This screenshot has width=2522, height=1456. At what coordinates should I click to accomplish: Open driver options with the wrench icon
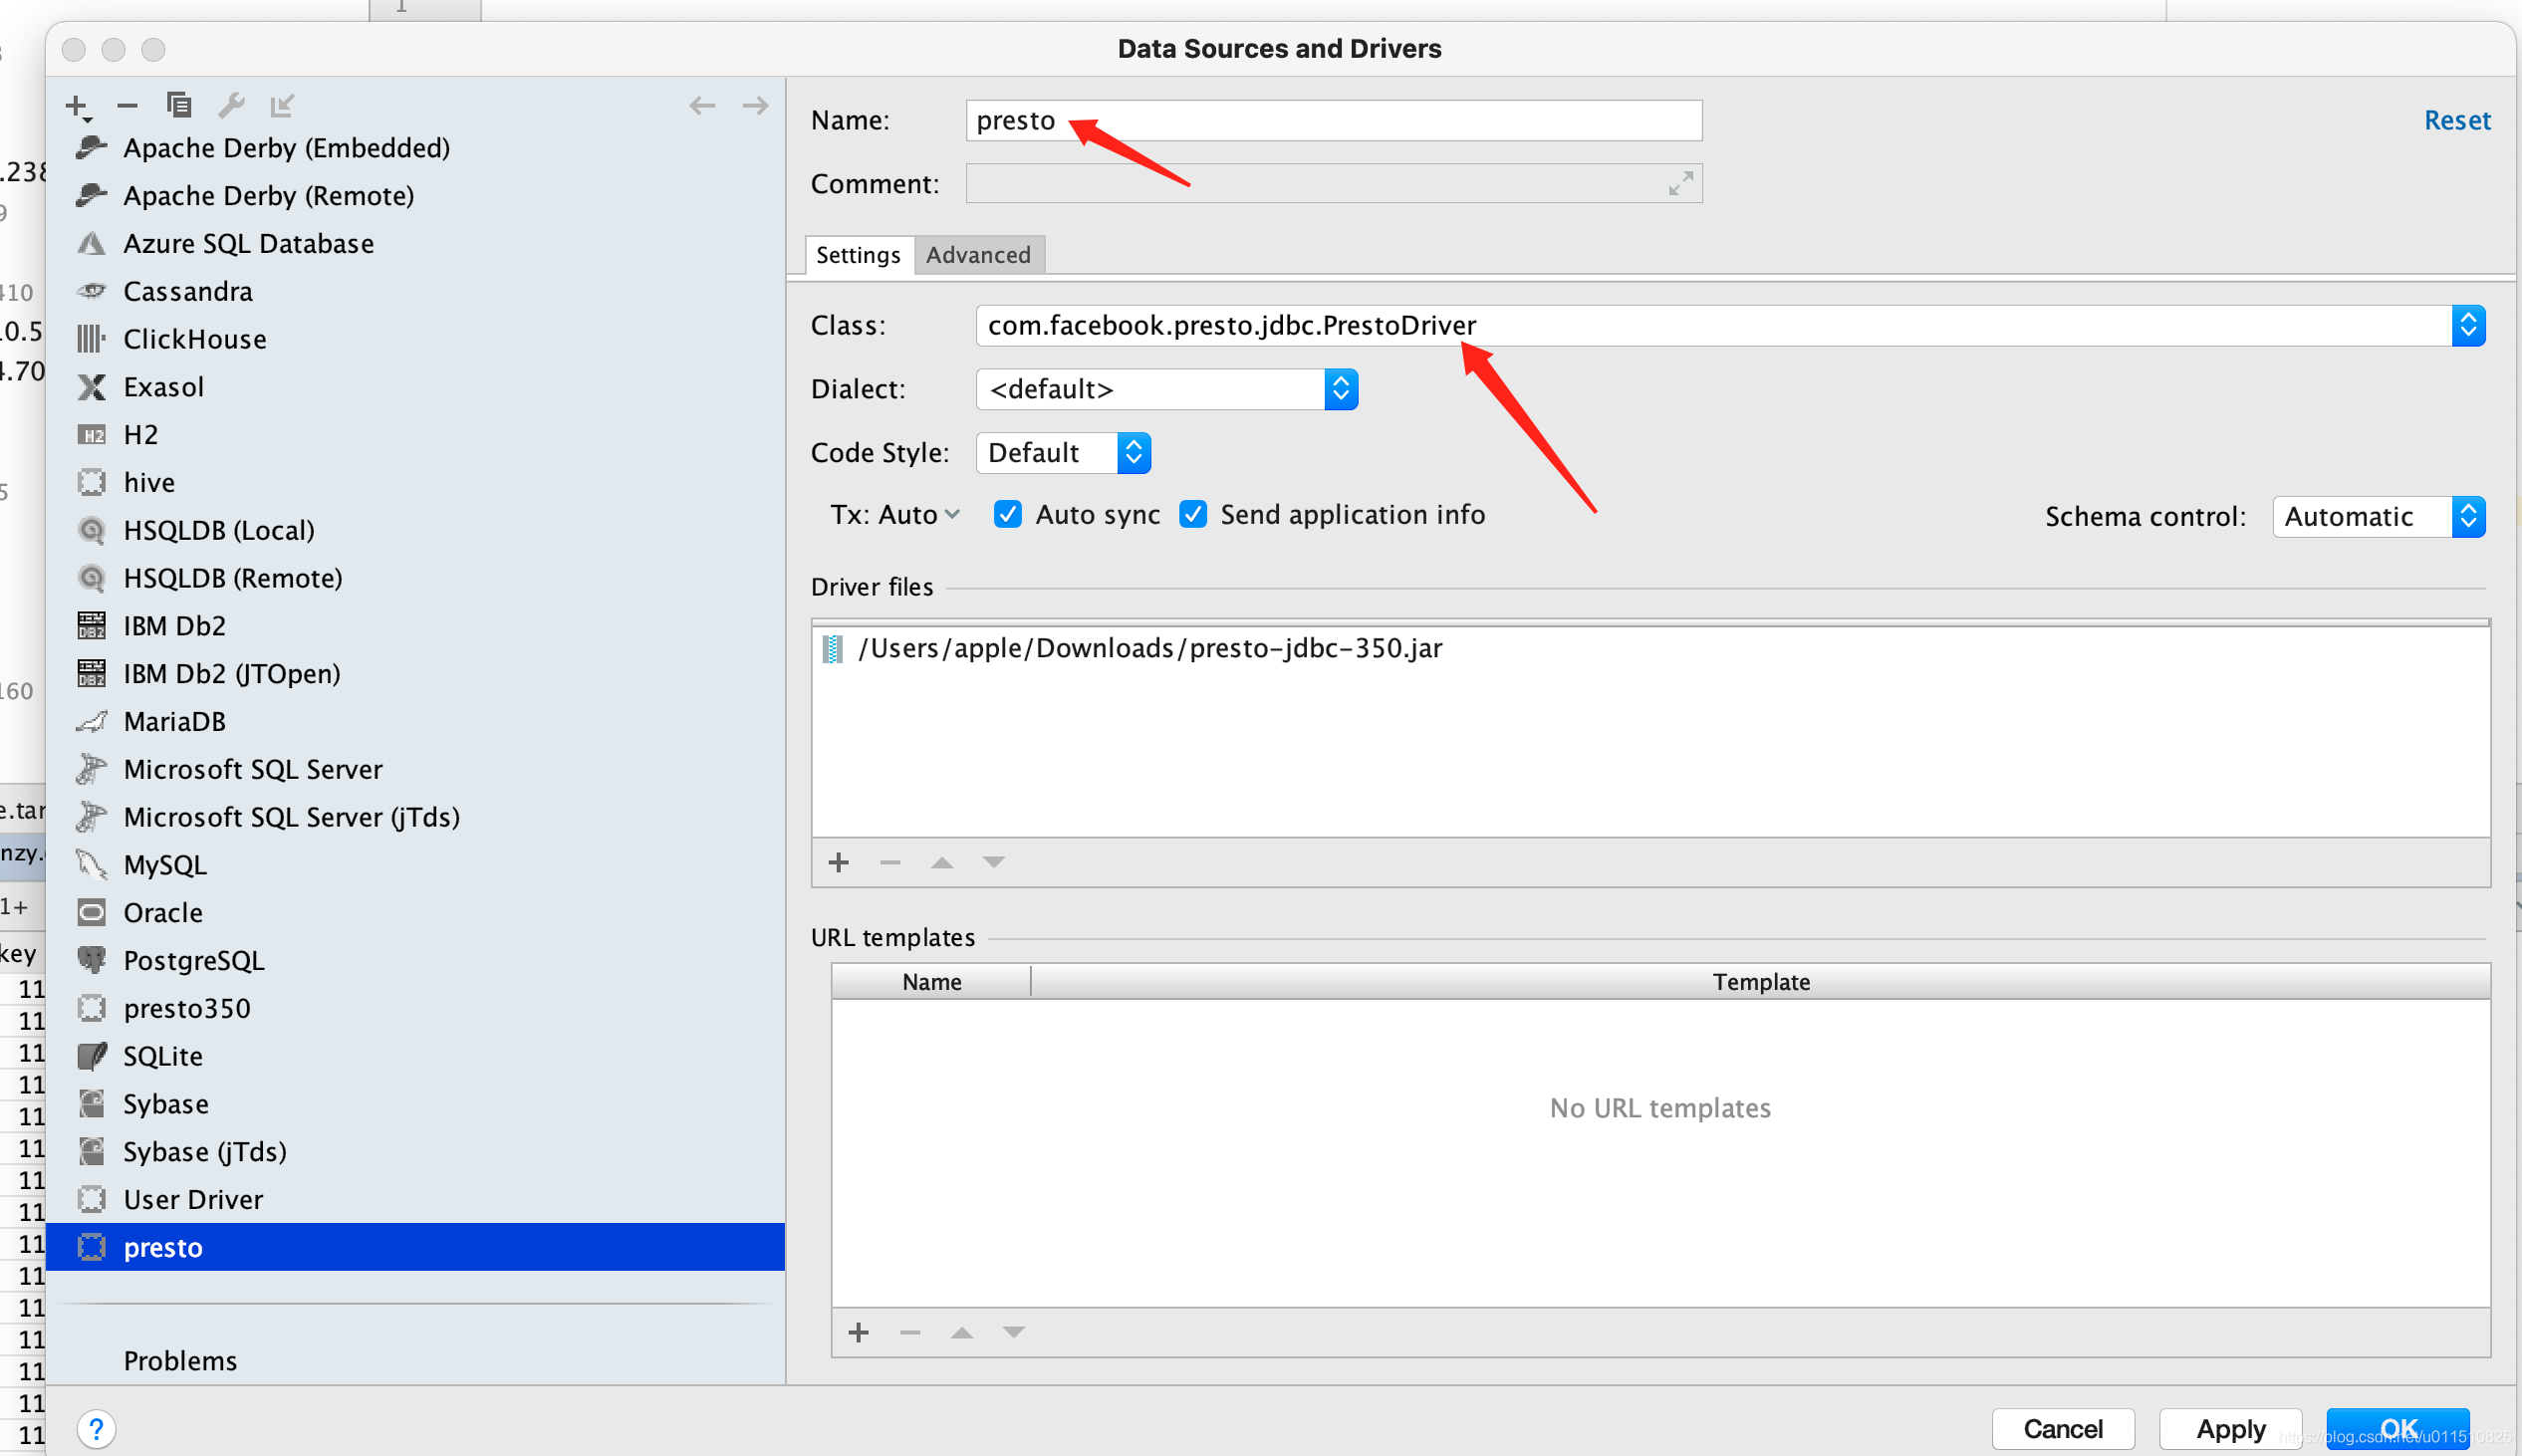coord(231,105)
